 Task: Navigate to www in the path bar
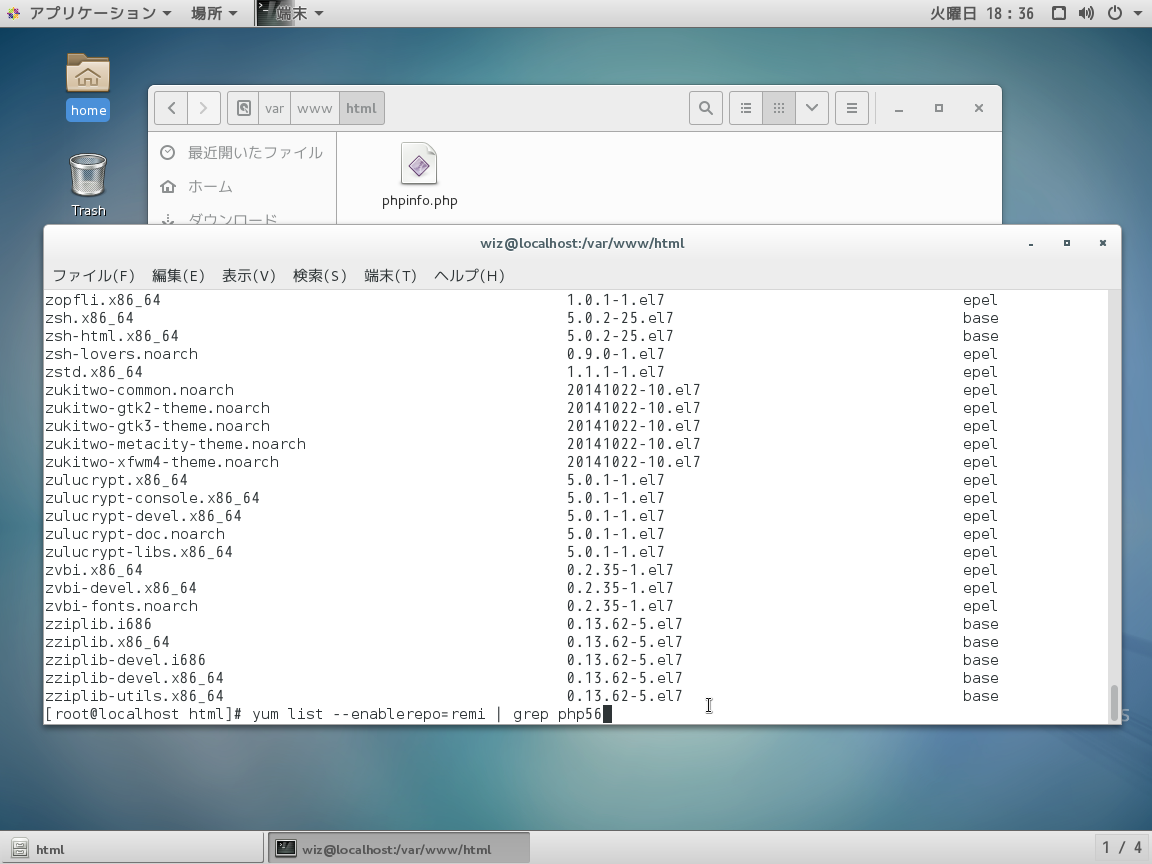[314, 108]
